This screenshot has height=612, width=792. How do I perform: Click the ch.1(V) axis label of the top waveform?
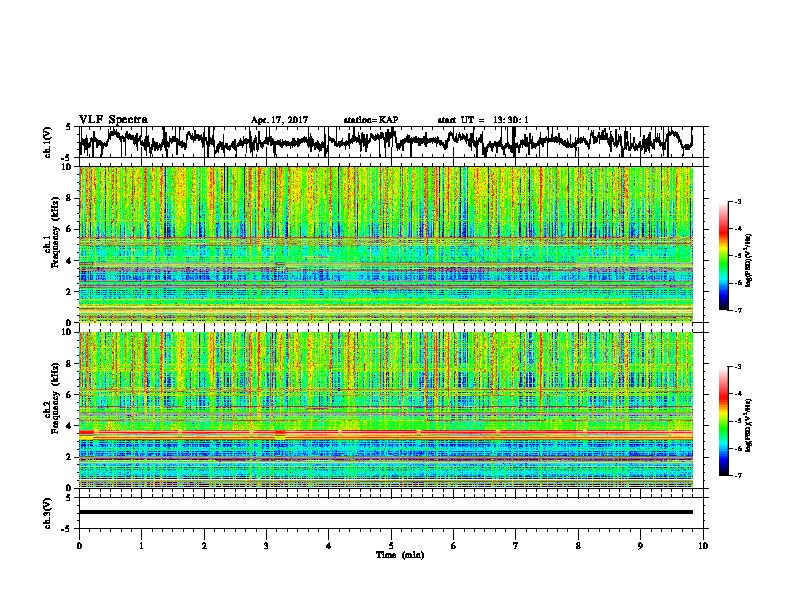tap(48, 142)
